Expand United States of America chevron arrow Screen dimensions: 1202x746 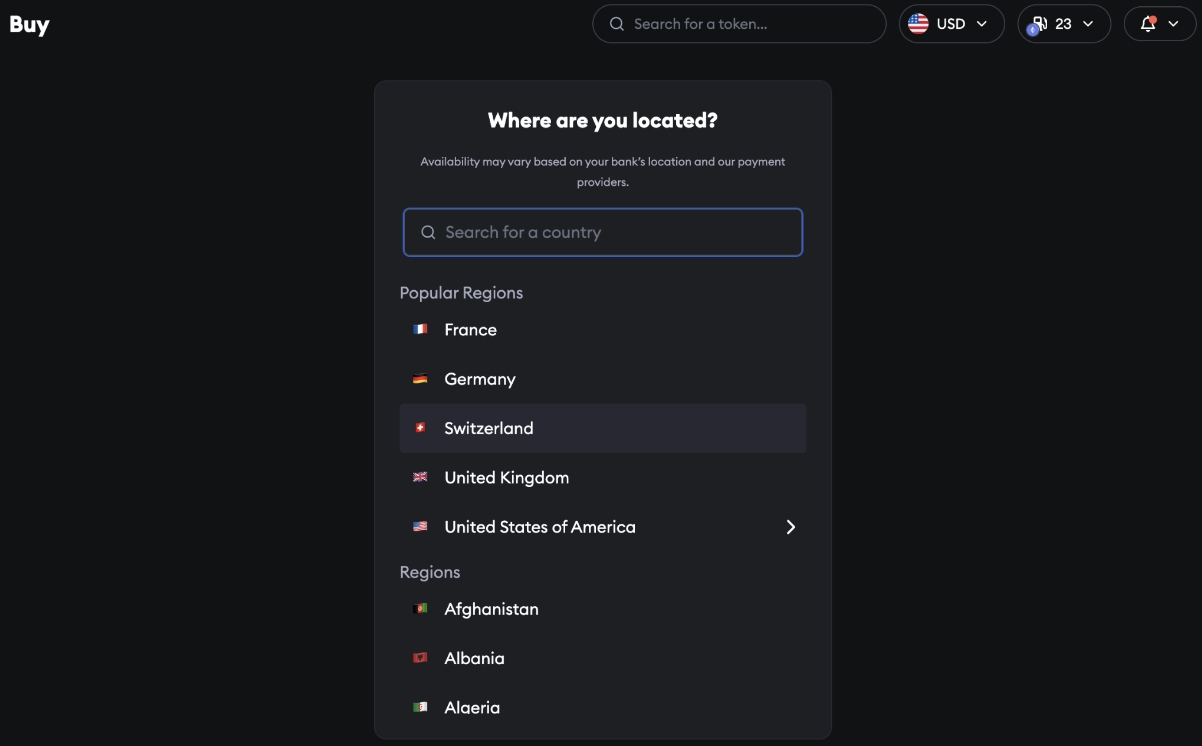790,527
